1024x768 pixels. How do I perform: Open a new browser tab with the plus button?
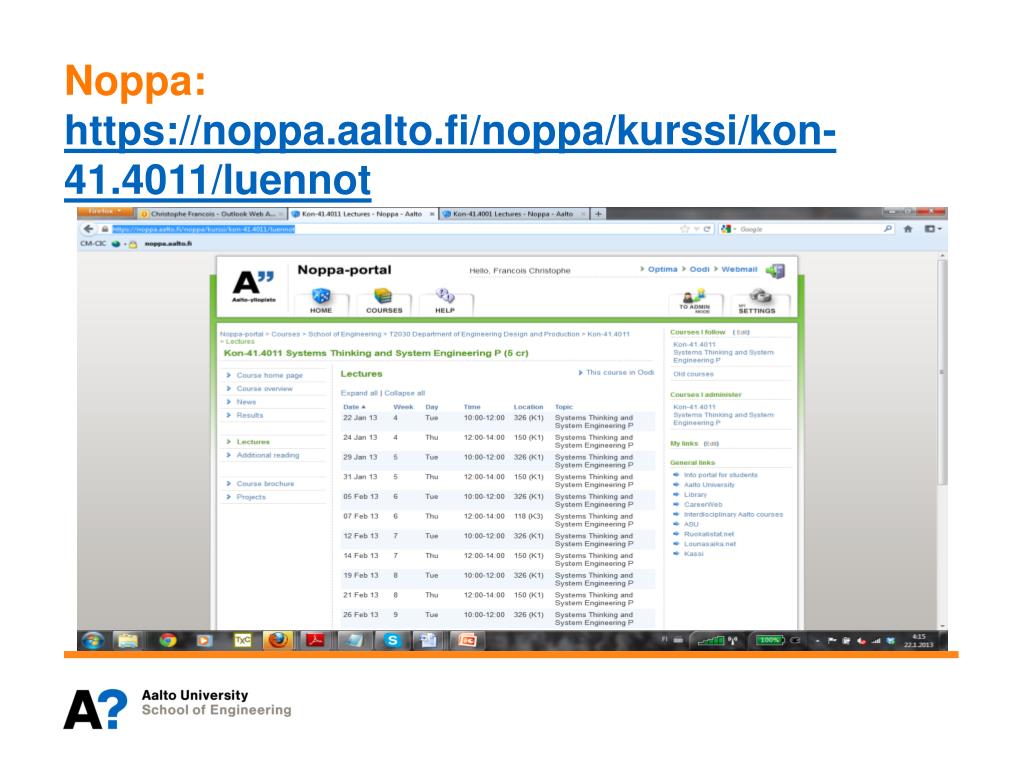[598, 214]
